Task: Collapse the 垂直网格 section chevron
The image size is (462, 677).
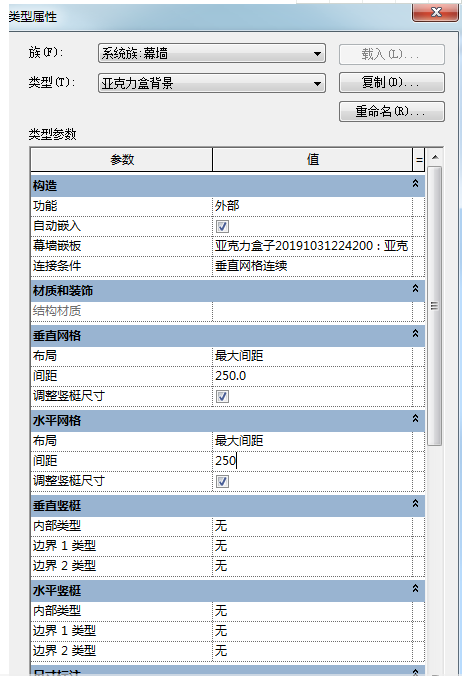Action: pyautogui.click(x=415, y=333)
